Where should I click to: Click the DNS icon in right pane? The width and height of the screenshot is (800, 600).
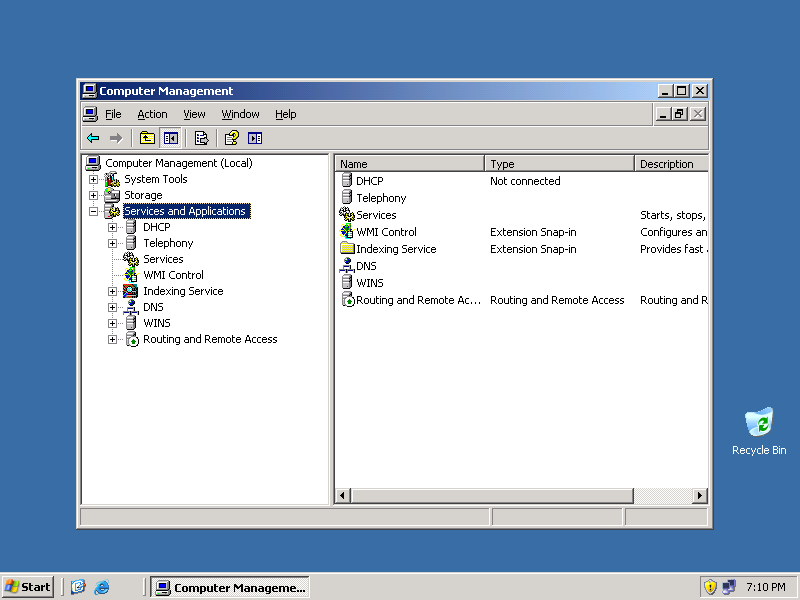coord(347,265)
